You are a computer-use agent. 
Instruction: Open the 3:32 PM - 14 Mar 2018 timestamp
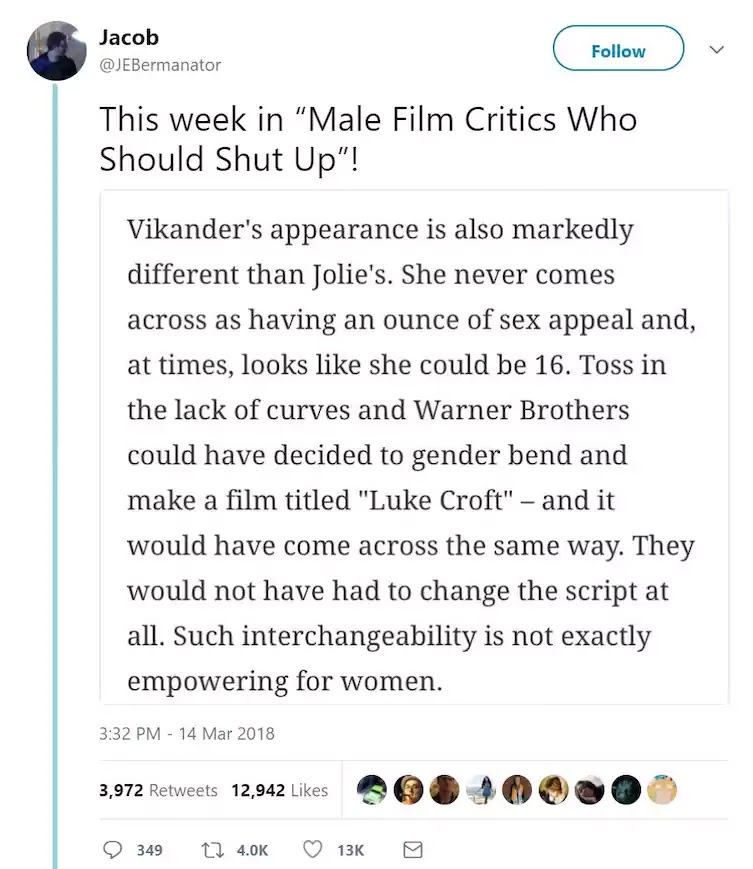click(187, 733)
